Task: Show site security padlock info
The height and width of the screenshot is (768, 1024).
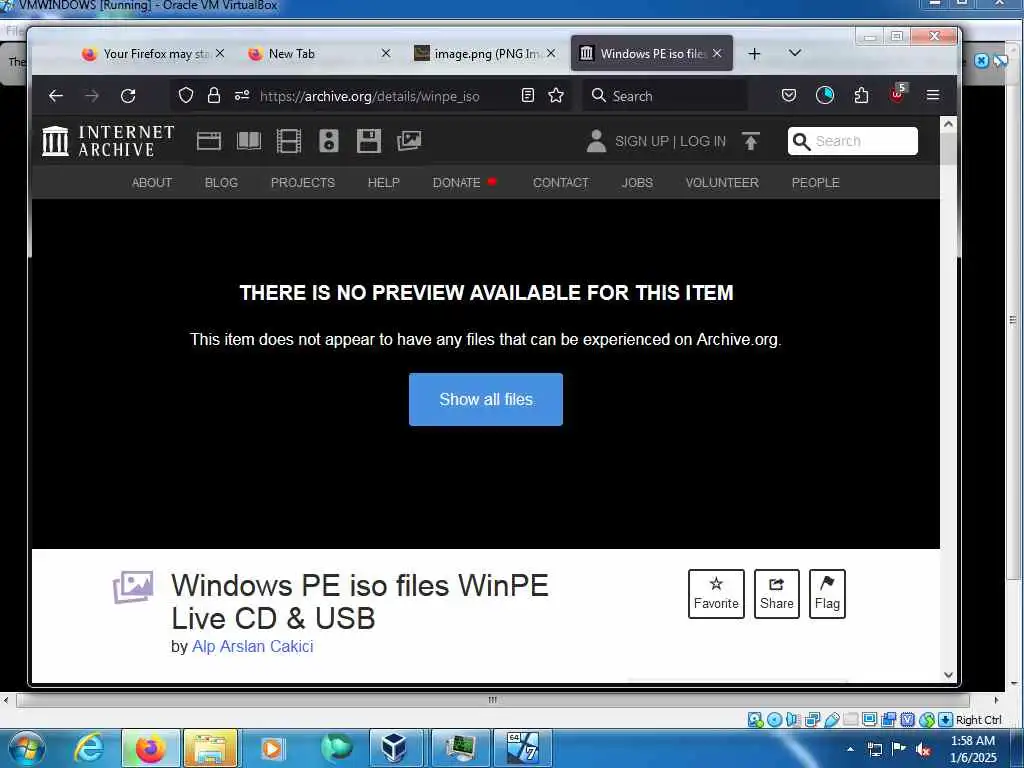Action: pyautogui.click(x=214, y=96)
